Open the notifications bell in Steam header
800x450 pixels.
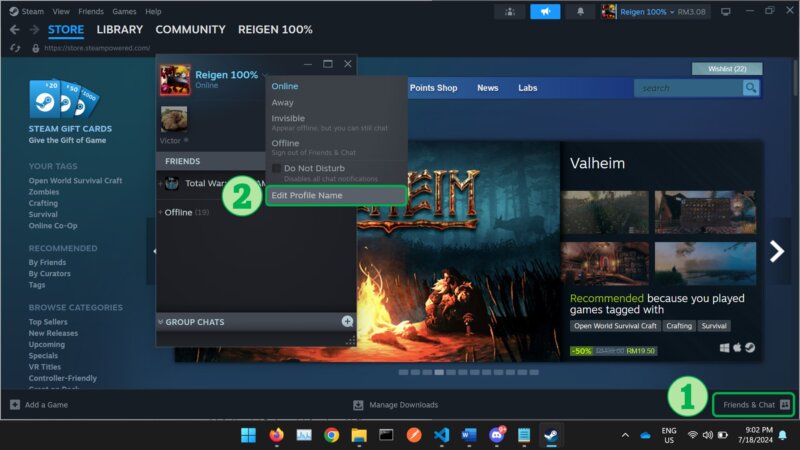click(580, 12)
